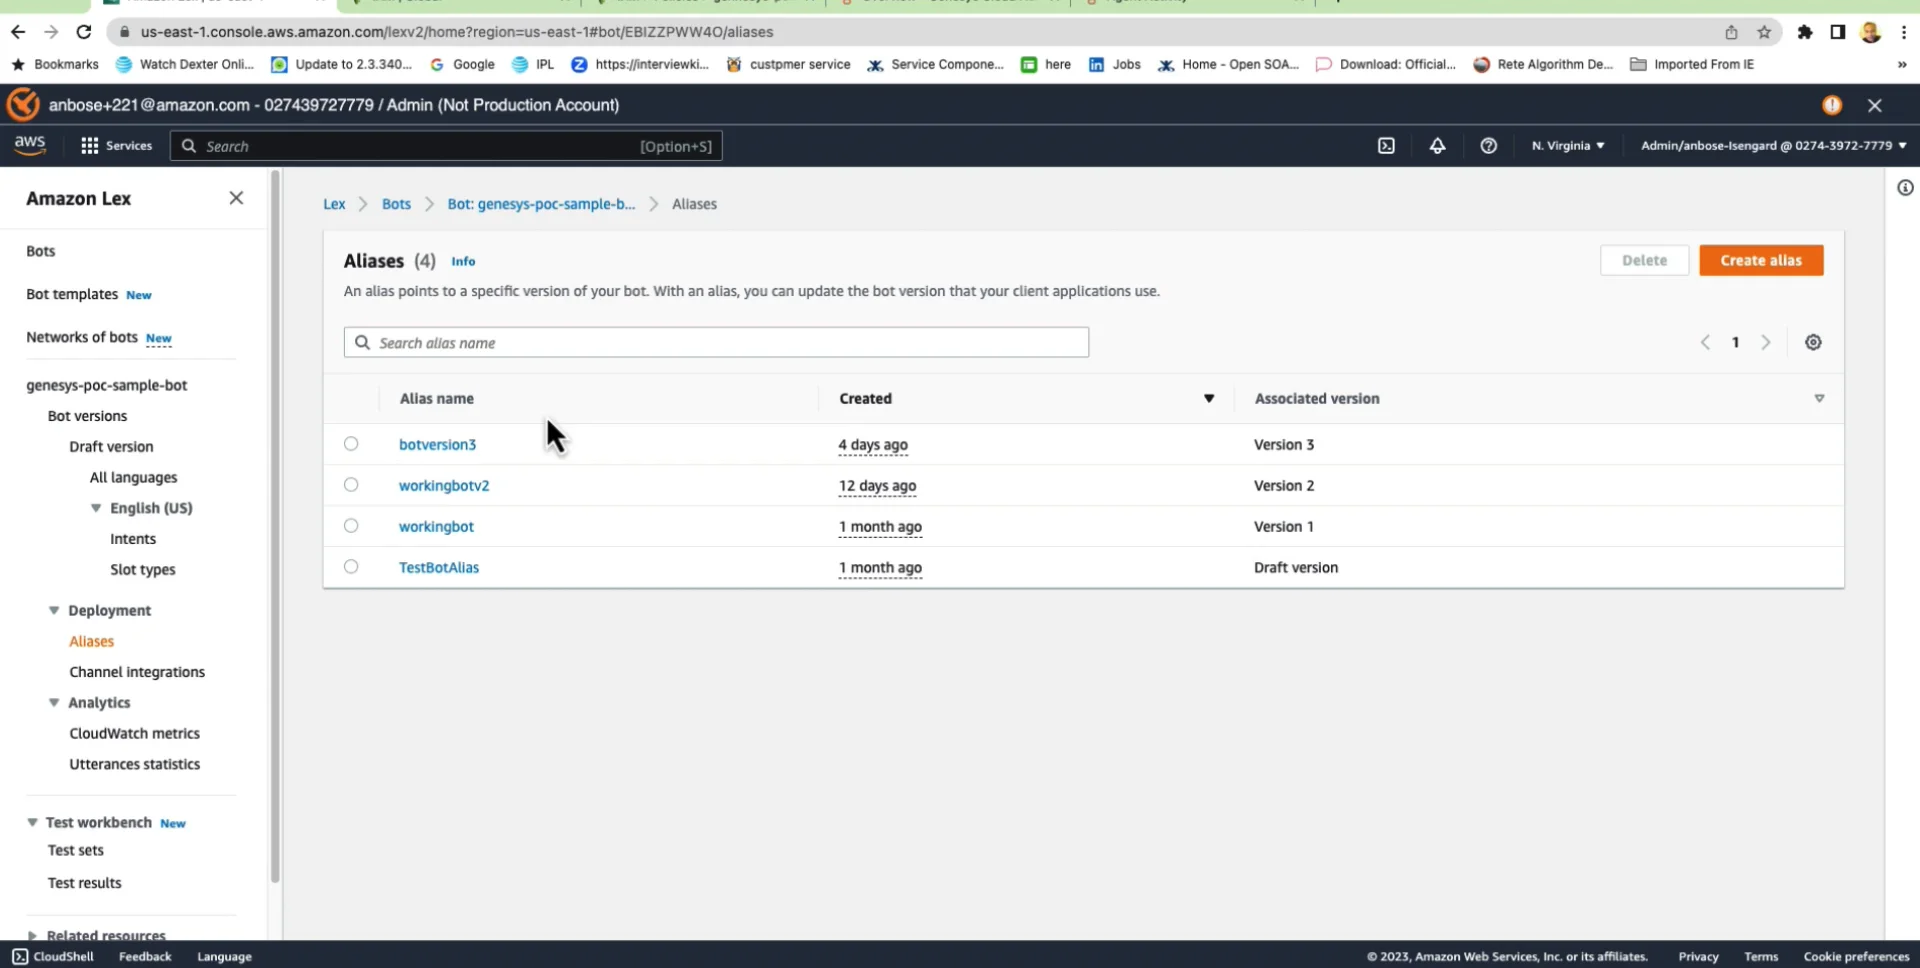Select the workingbotv2 alias row
1920x968 pixels.
(350, 484)
